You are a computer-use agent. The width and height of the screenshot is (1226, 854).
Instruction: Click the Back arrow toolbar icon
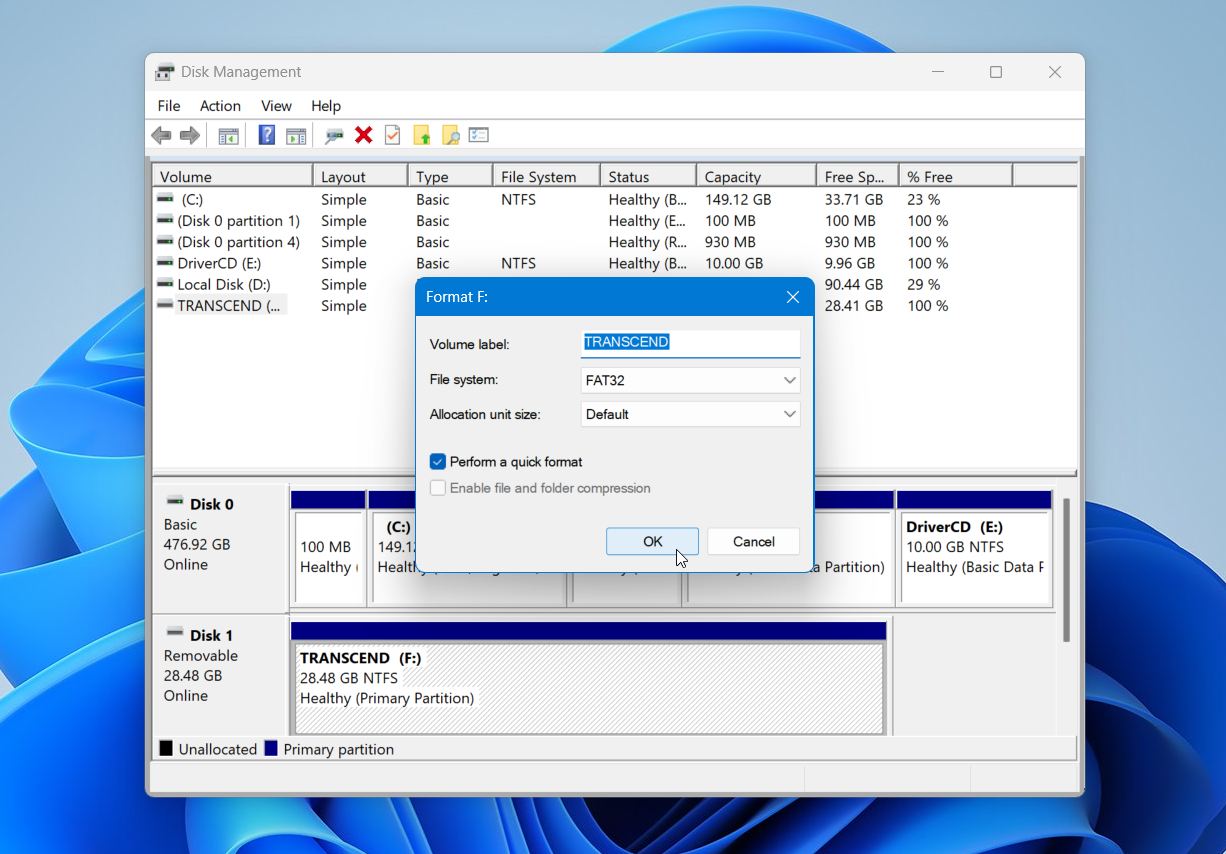coord(161,135)
